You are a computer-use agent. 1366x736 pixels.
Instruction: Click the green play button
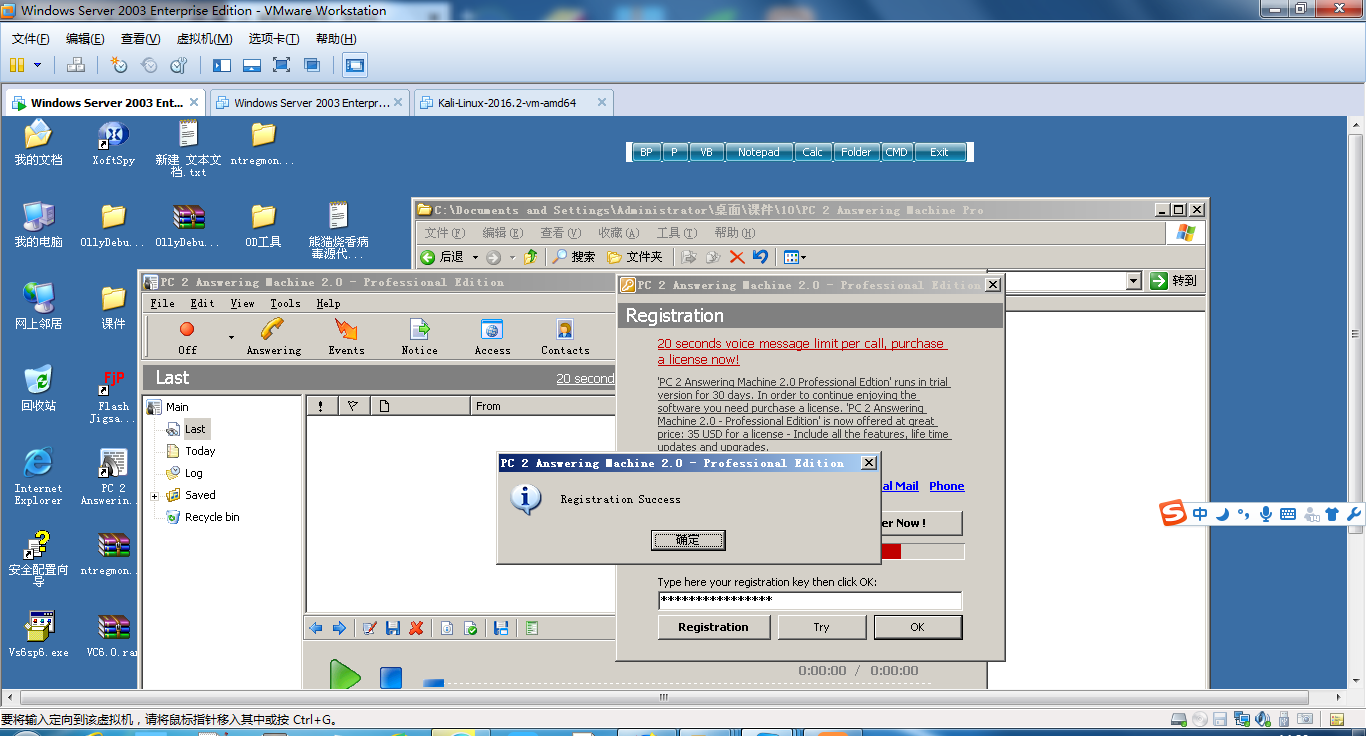(345, 675)
